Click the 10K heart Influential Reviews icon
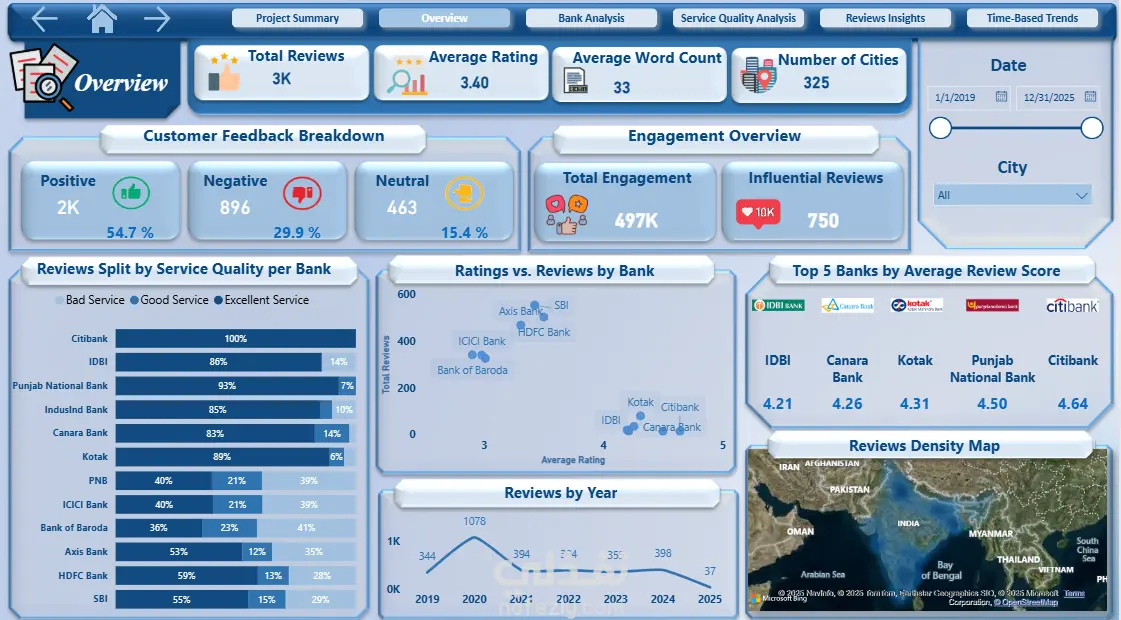The width and height of the screenshot is (1121, 620). click(758, 213)
